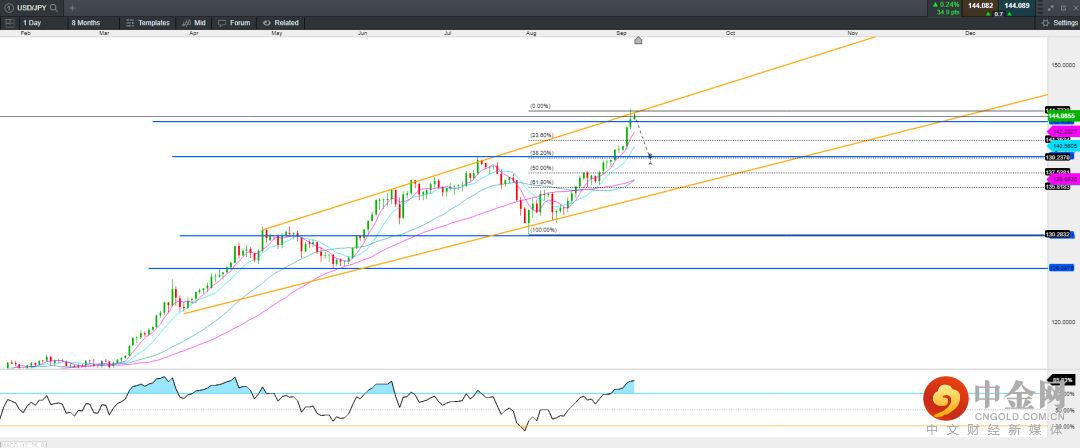Expand the 8 Months range dropdown
This screenshot has height=448, width=1080.
[93, 22]
